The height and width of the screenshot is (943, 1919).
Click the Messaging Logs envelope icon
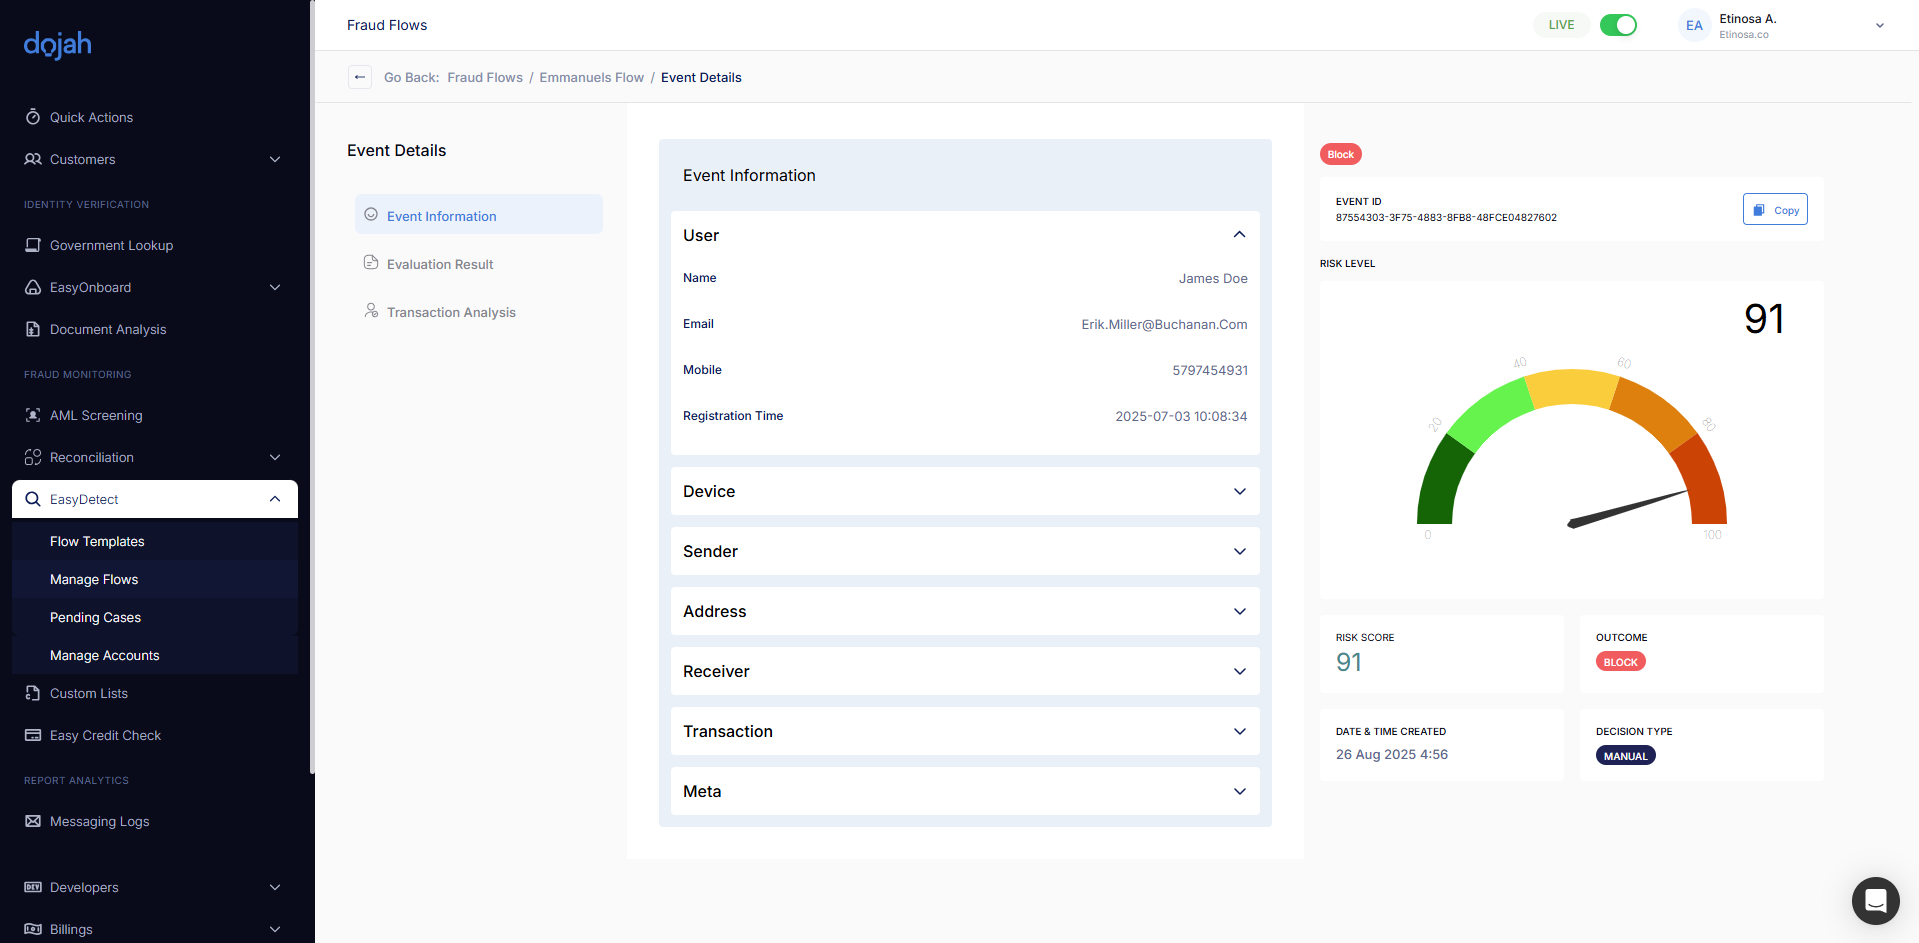[x=33, y=821]
